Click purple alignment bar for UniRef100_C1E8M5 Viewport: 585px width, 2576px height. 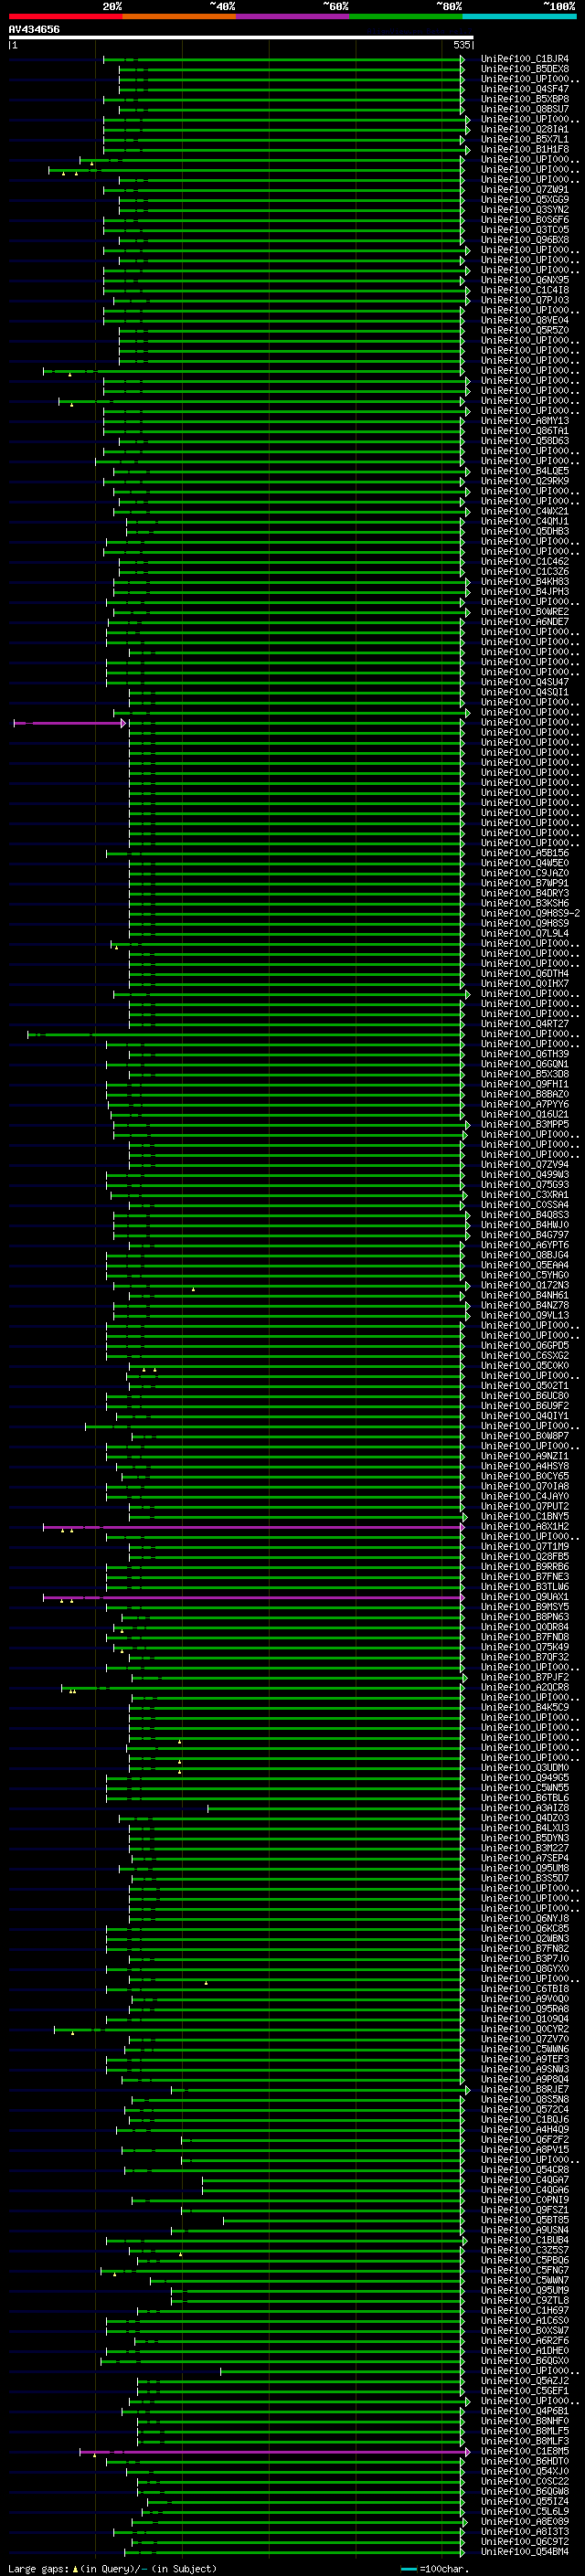274,2452
